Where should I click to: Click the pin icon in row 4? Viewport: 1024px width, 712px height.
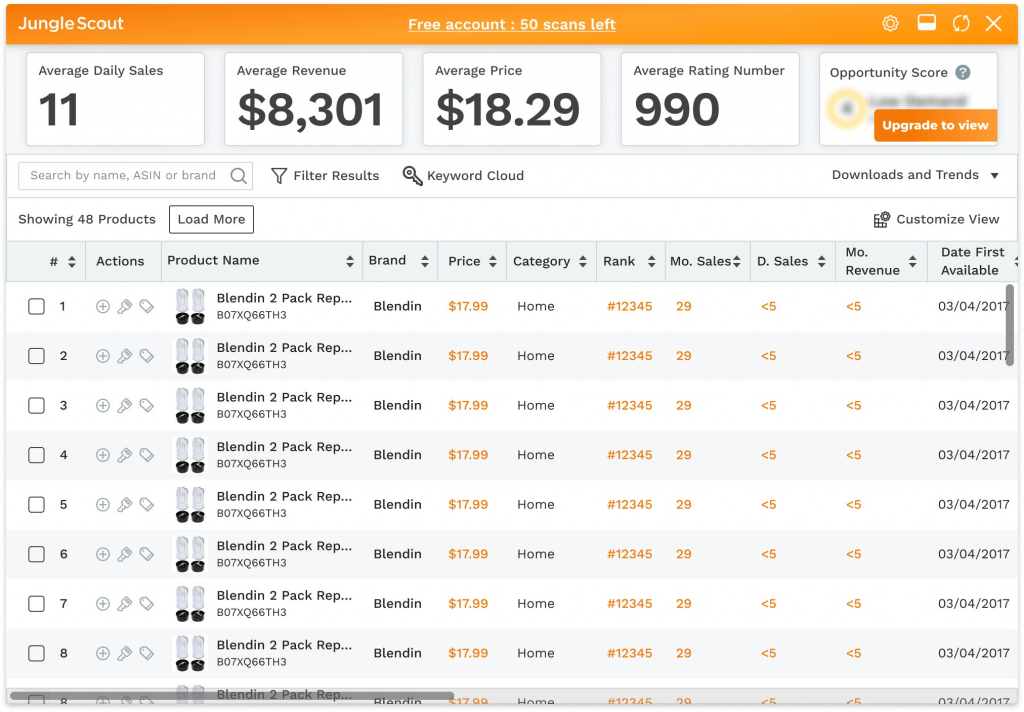[125, 455]
